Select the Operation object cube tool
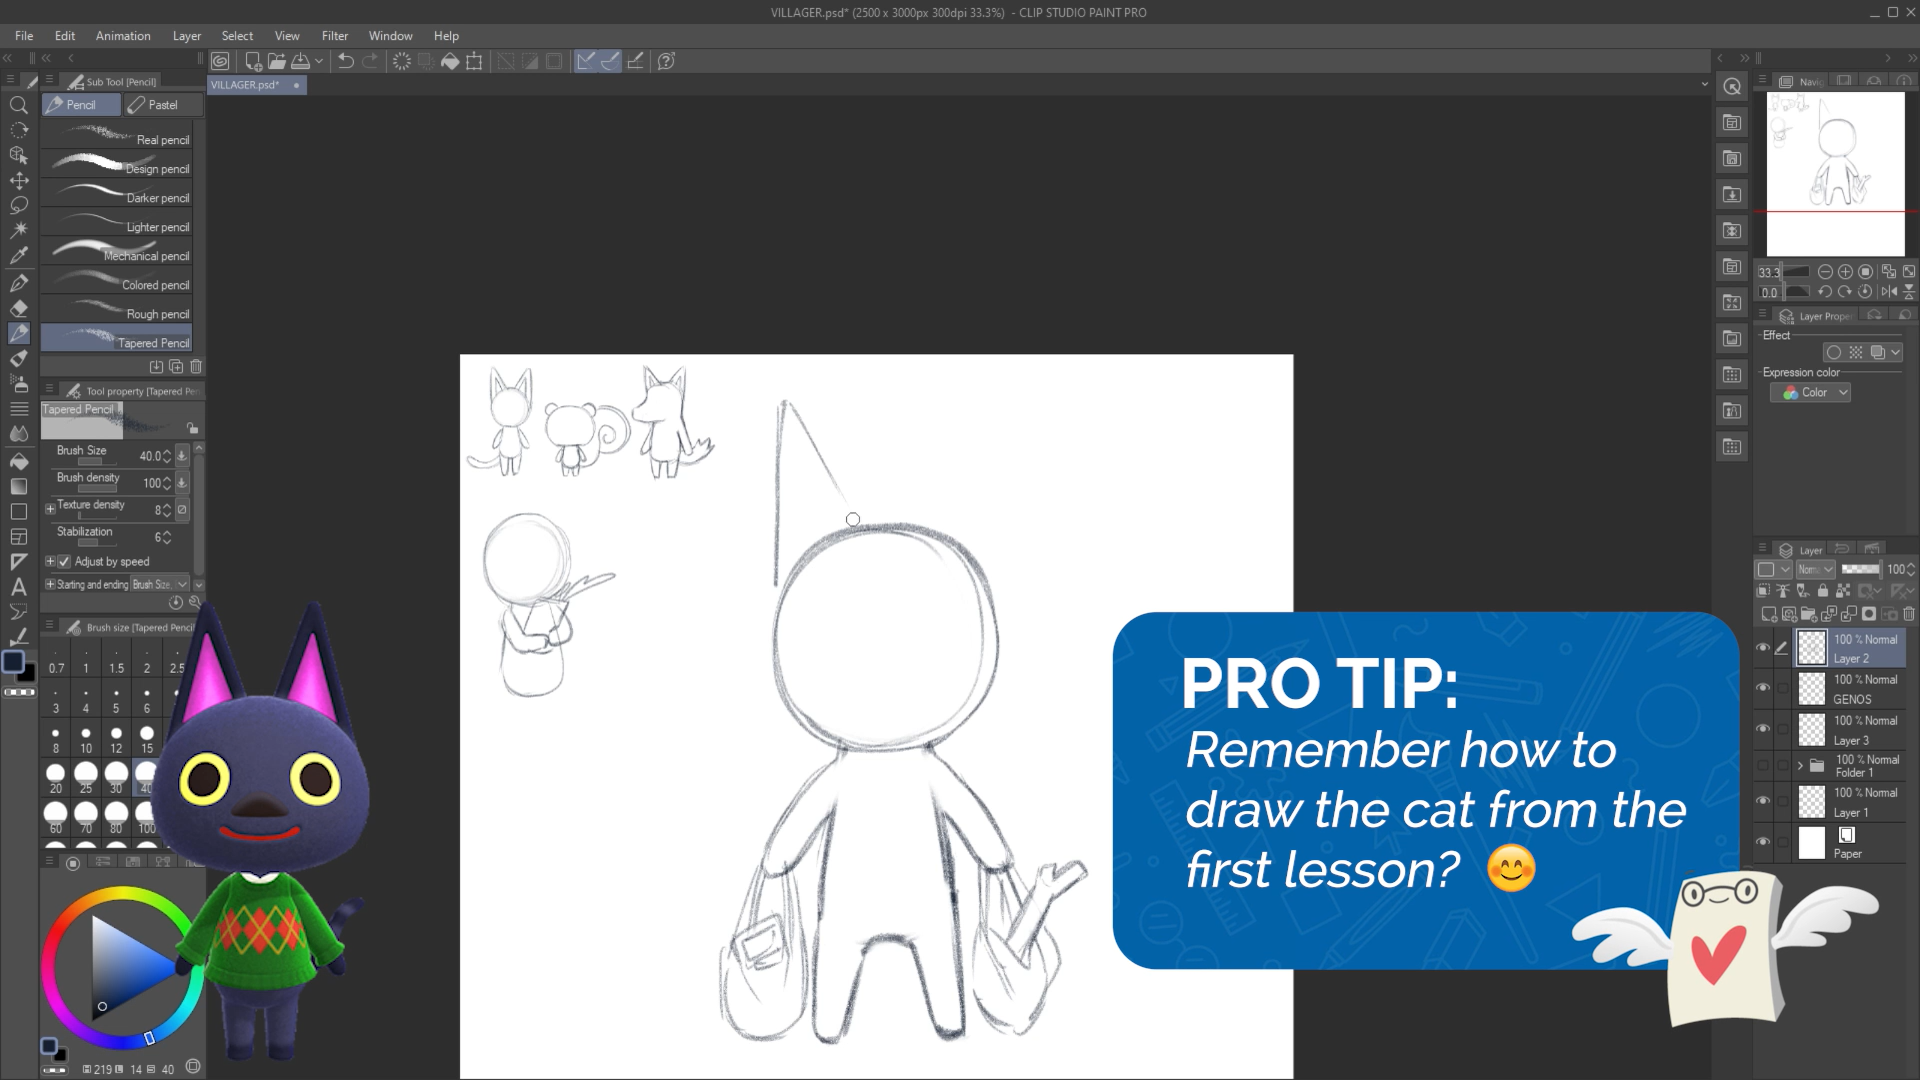The height and width of the screenshot is (1080, 1920). [x=18, y=155]
